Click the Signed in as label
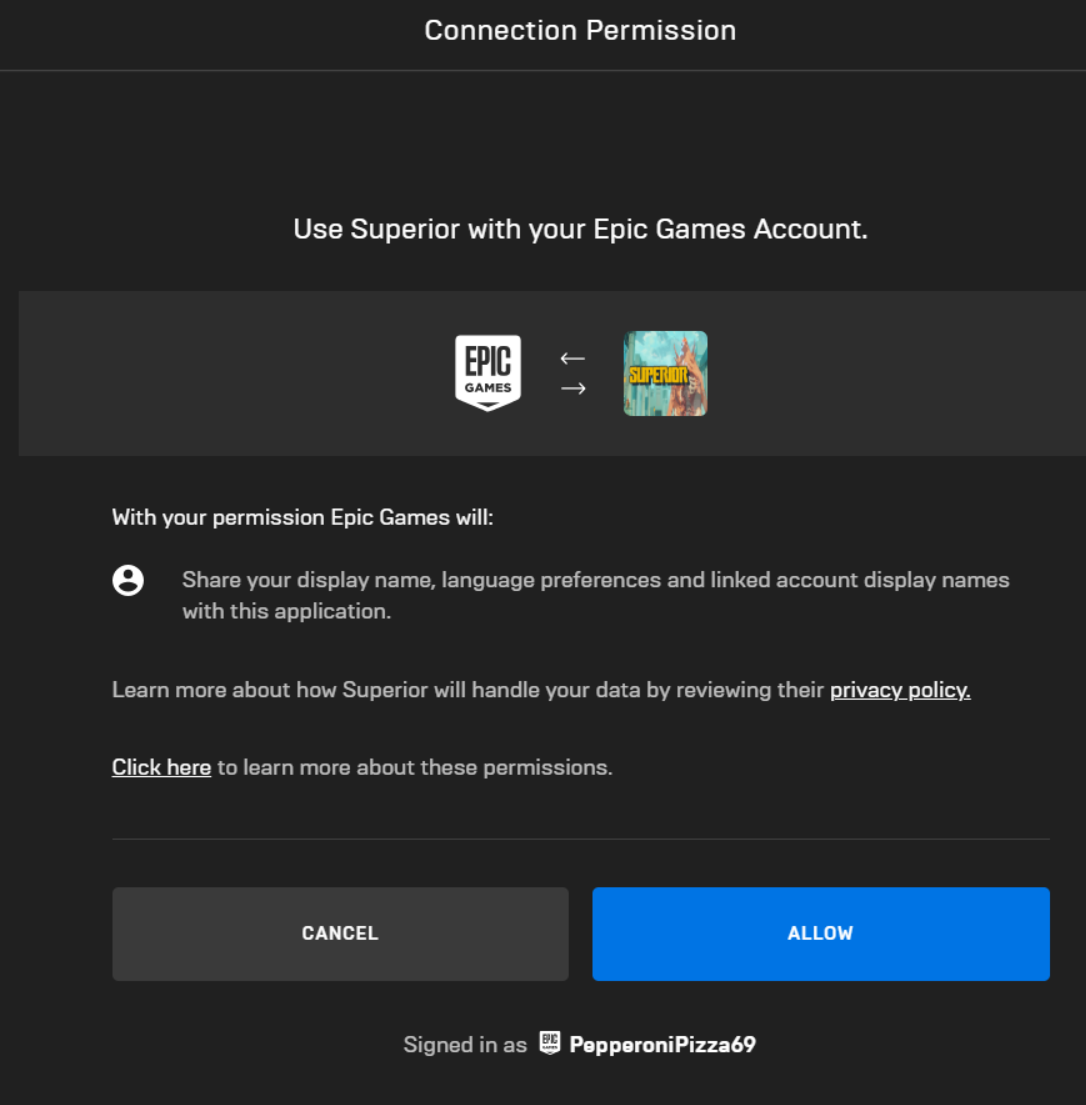The image size is (1086, 1105). coord(465,1044)
